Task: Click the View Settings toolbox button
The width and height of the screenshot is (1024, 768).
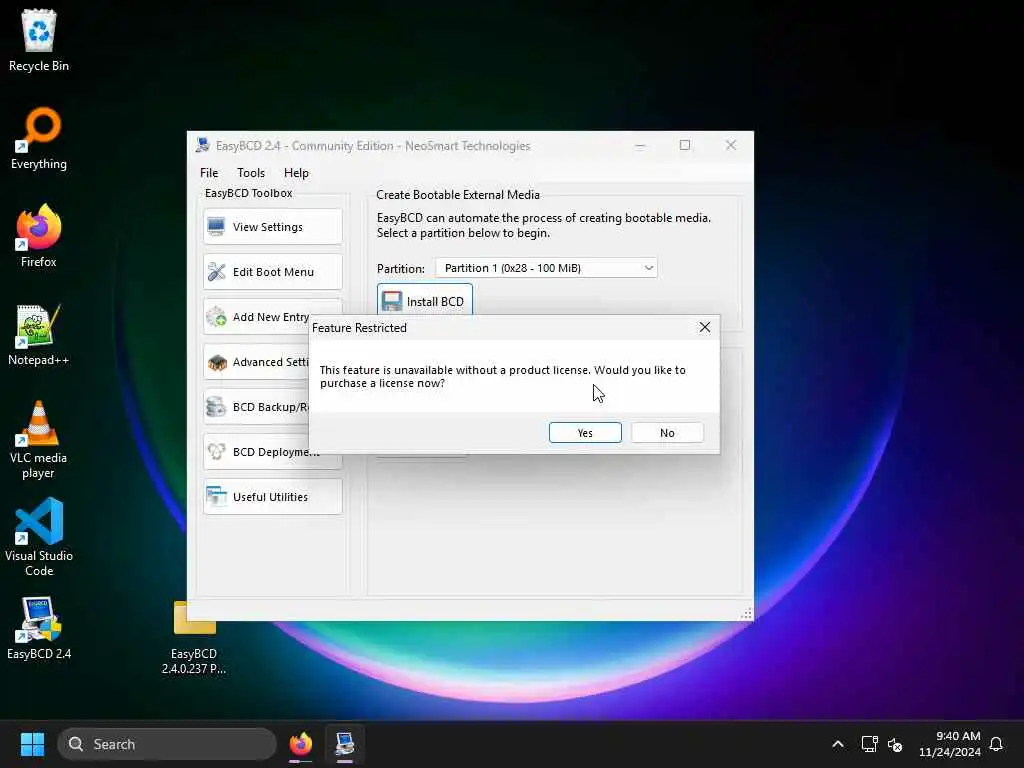Action: pyautogui.click(x=272, y=227)
